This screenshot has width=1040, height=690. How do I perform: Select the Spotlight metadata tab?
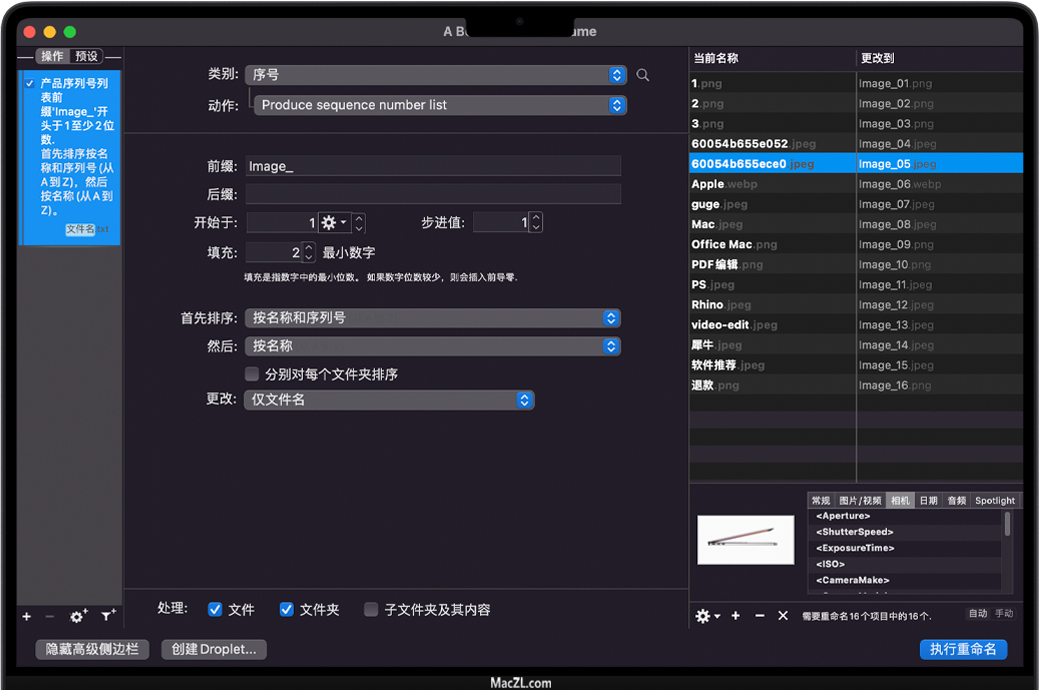[x=994, y=500]
